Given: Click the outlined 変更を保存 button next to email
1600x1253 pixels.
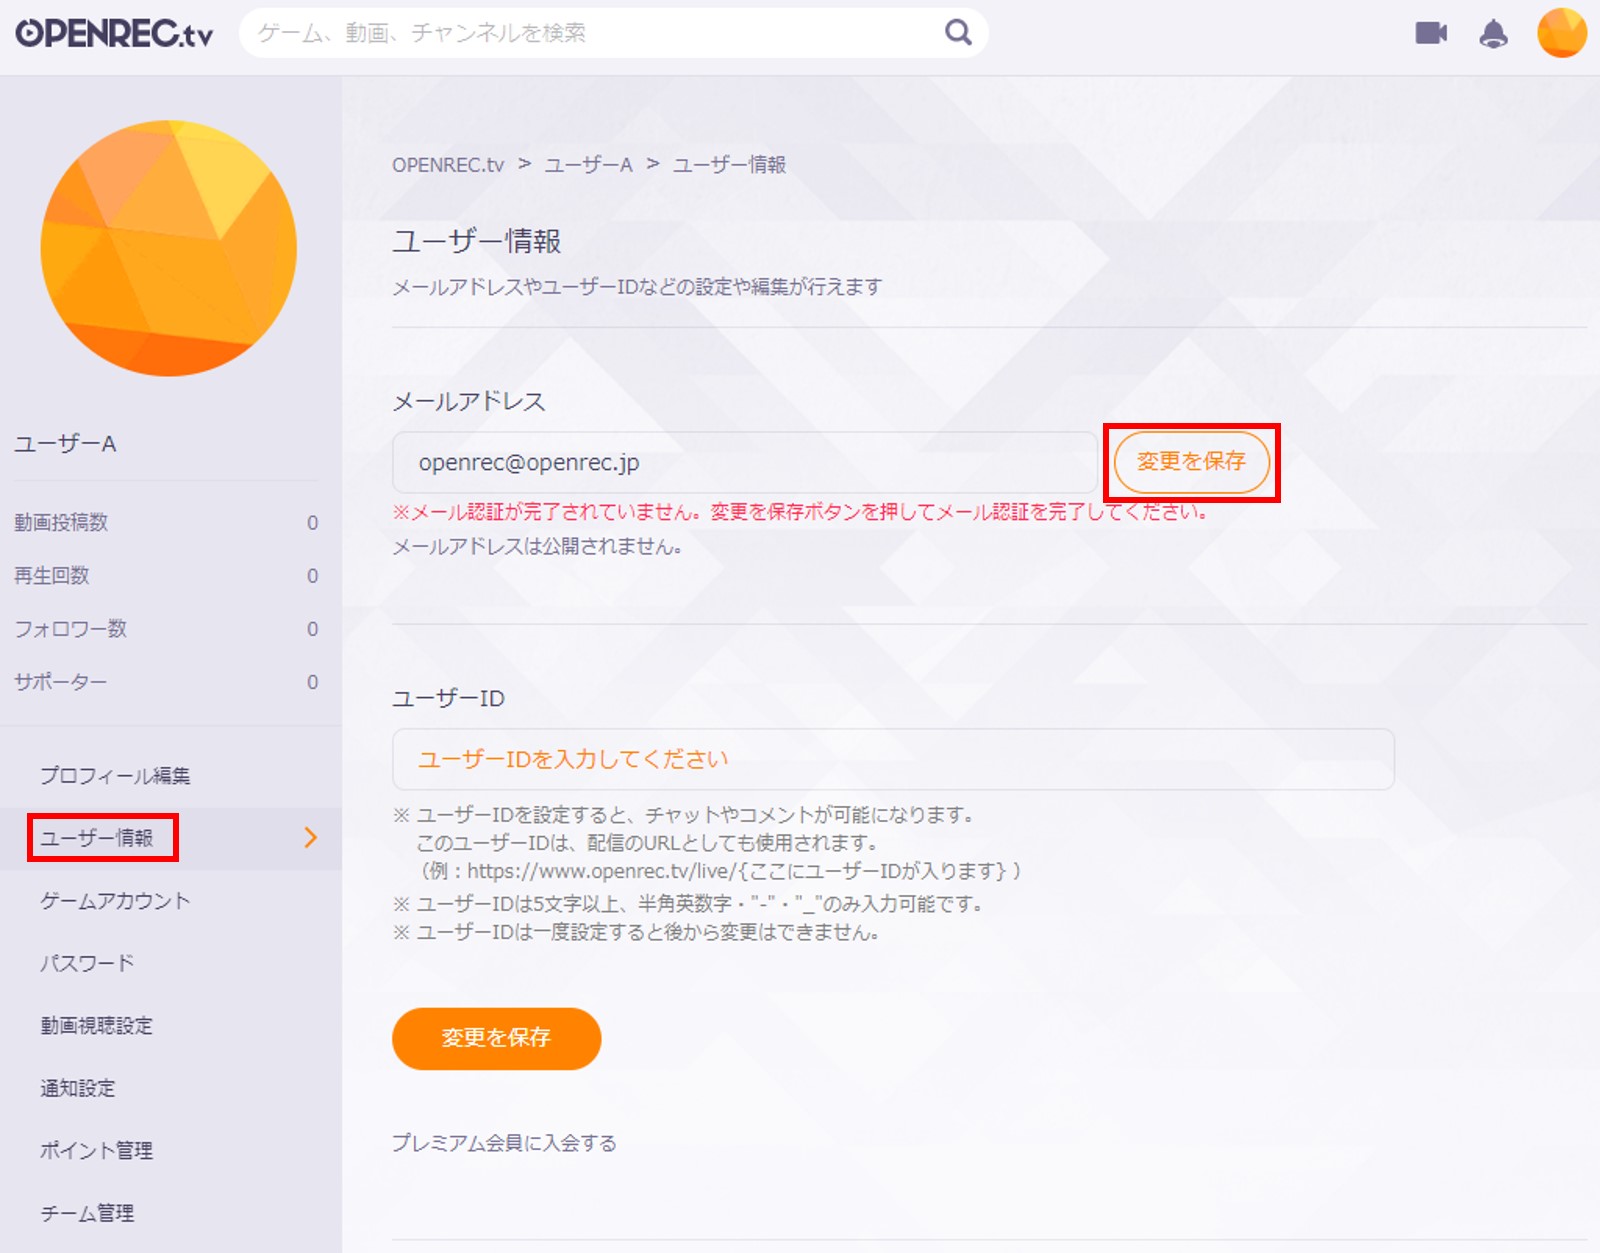Looking at the screenshot, I should 1191,462.
